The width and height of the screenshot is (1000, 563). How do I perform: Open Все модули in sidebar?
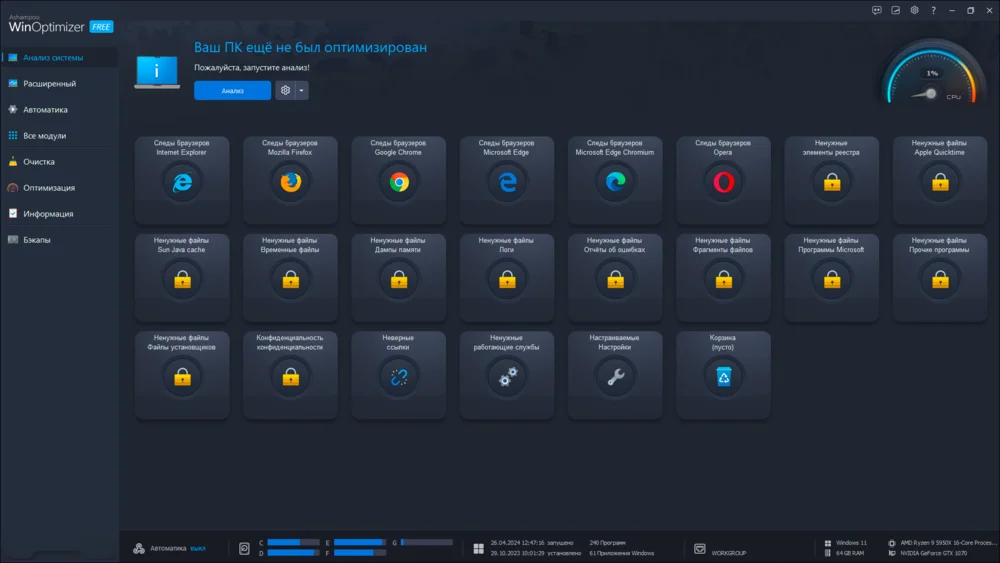coord(59,136)
